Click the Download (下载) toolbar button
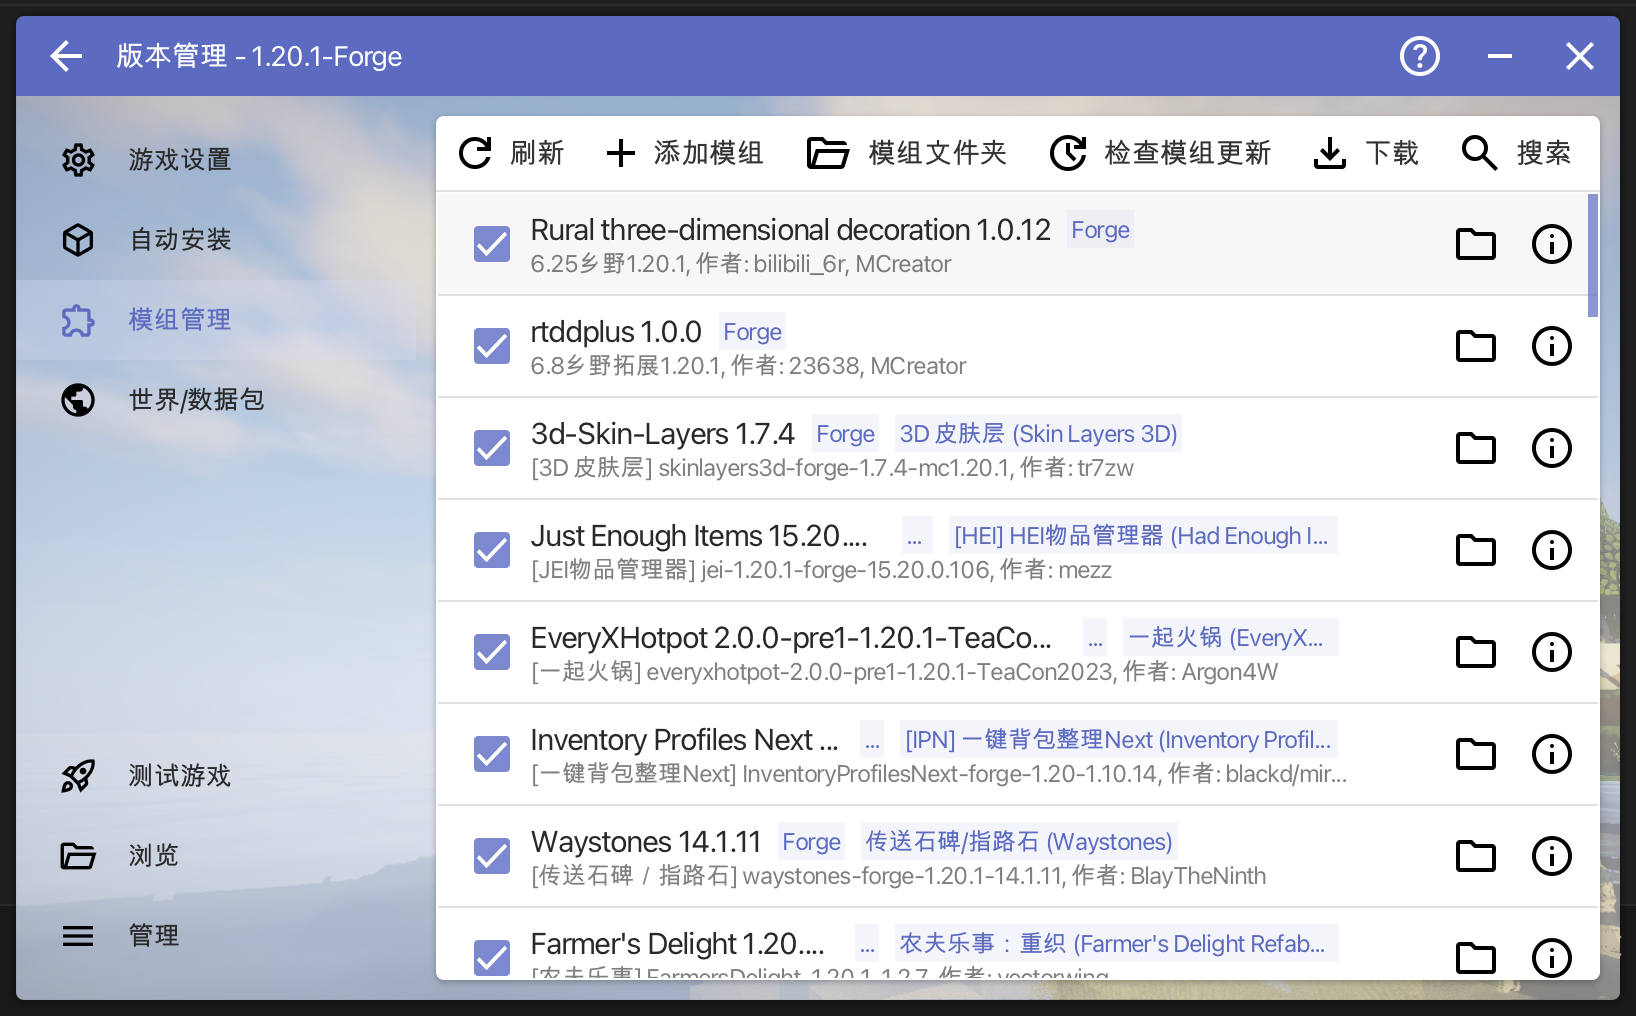 [x=1365, y=153]
